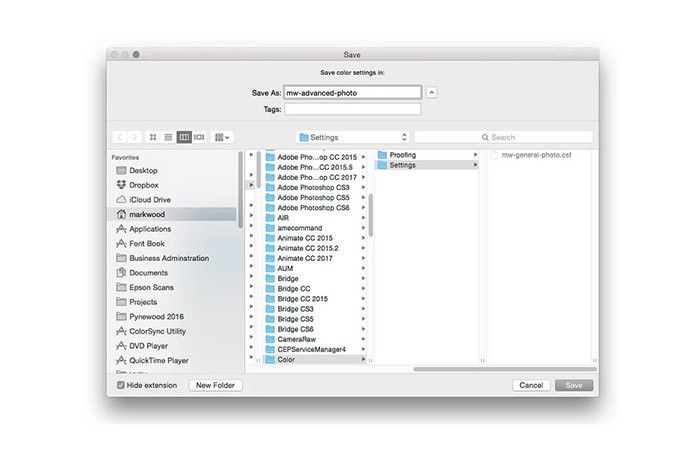Select the amecommand folder
Screen dimensions: 700x450
[315, 228]
